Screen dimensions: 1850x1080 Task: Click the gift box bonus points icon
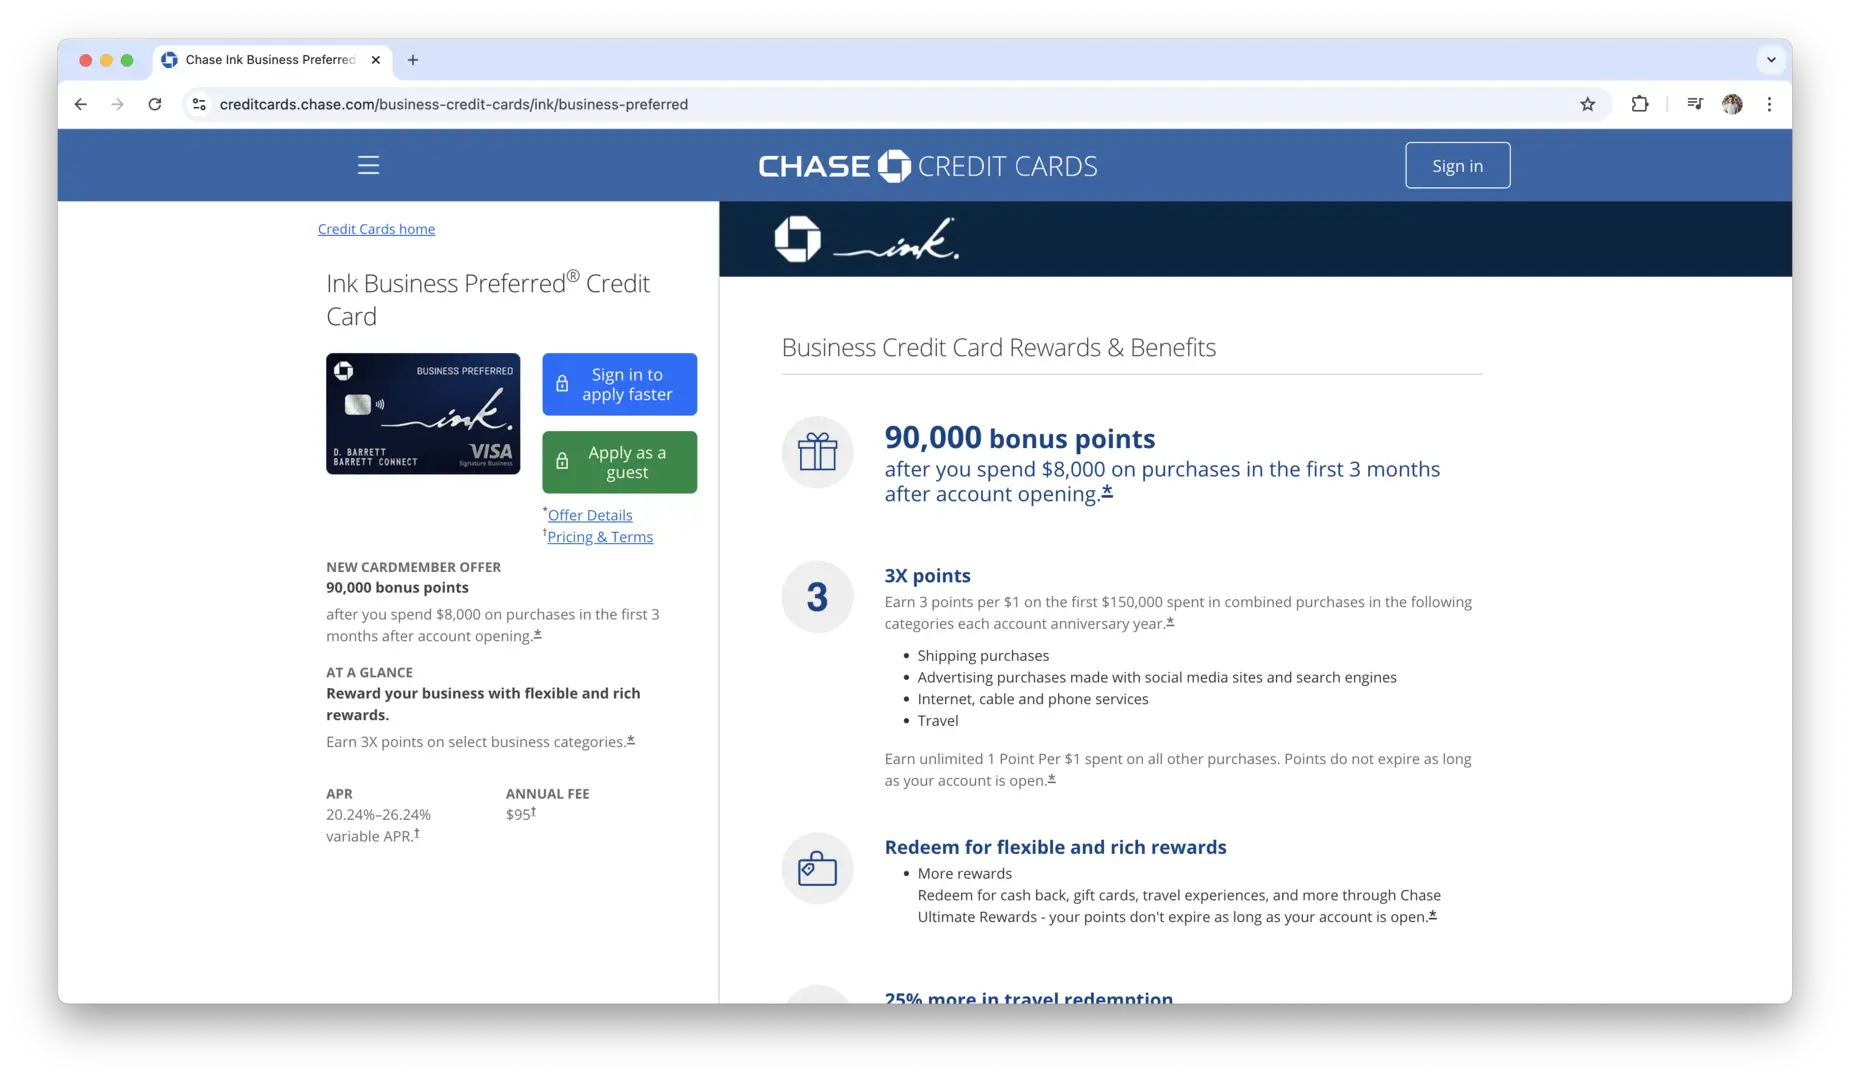(x=817, y=452)
